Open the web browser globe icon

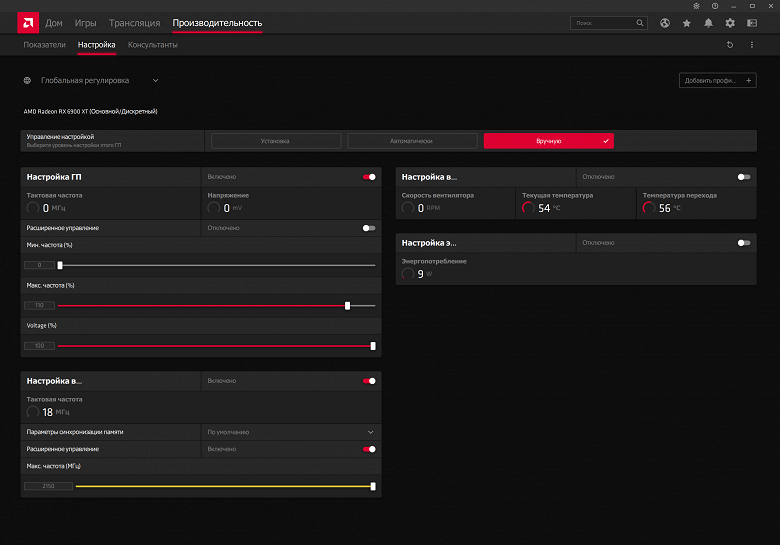coord(665,23)
